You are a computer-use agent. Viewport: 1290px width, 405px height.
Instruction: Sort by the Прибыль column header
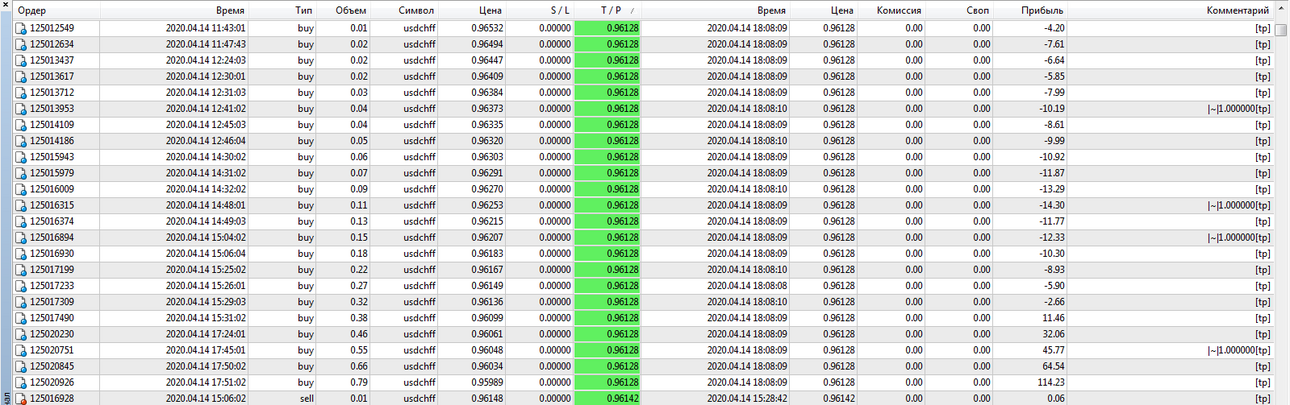(x=1030, y=9)
